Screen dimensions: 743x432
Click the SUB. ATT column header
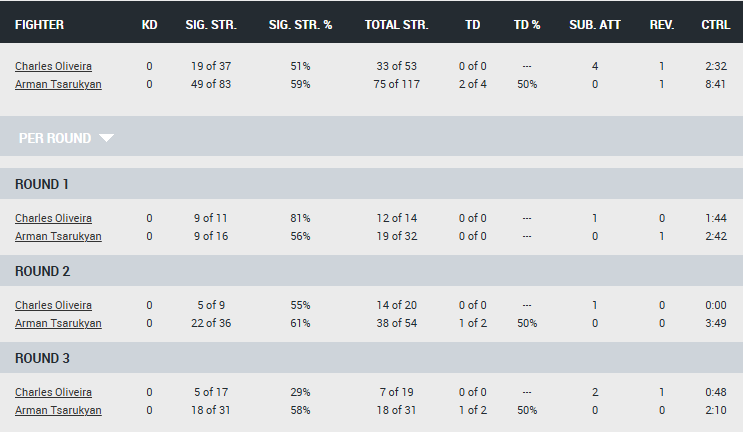point(595,25)
